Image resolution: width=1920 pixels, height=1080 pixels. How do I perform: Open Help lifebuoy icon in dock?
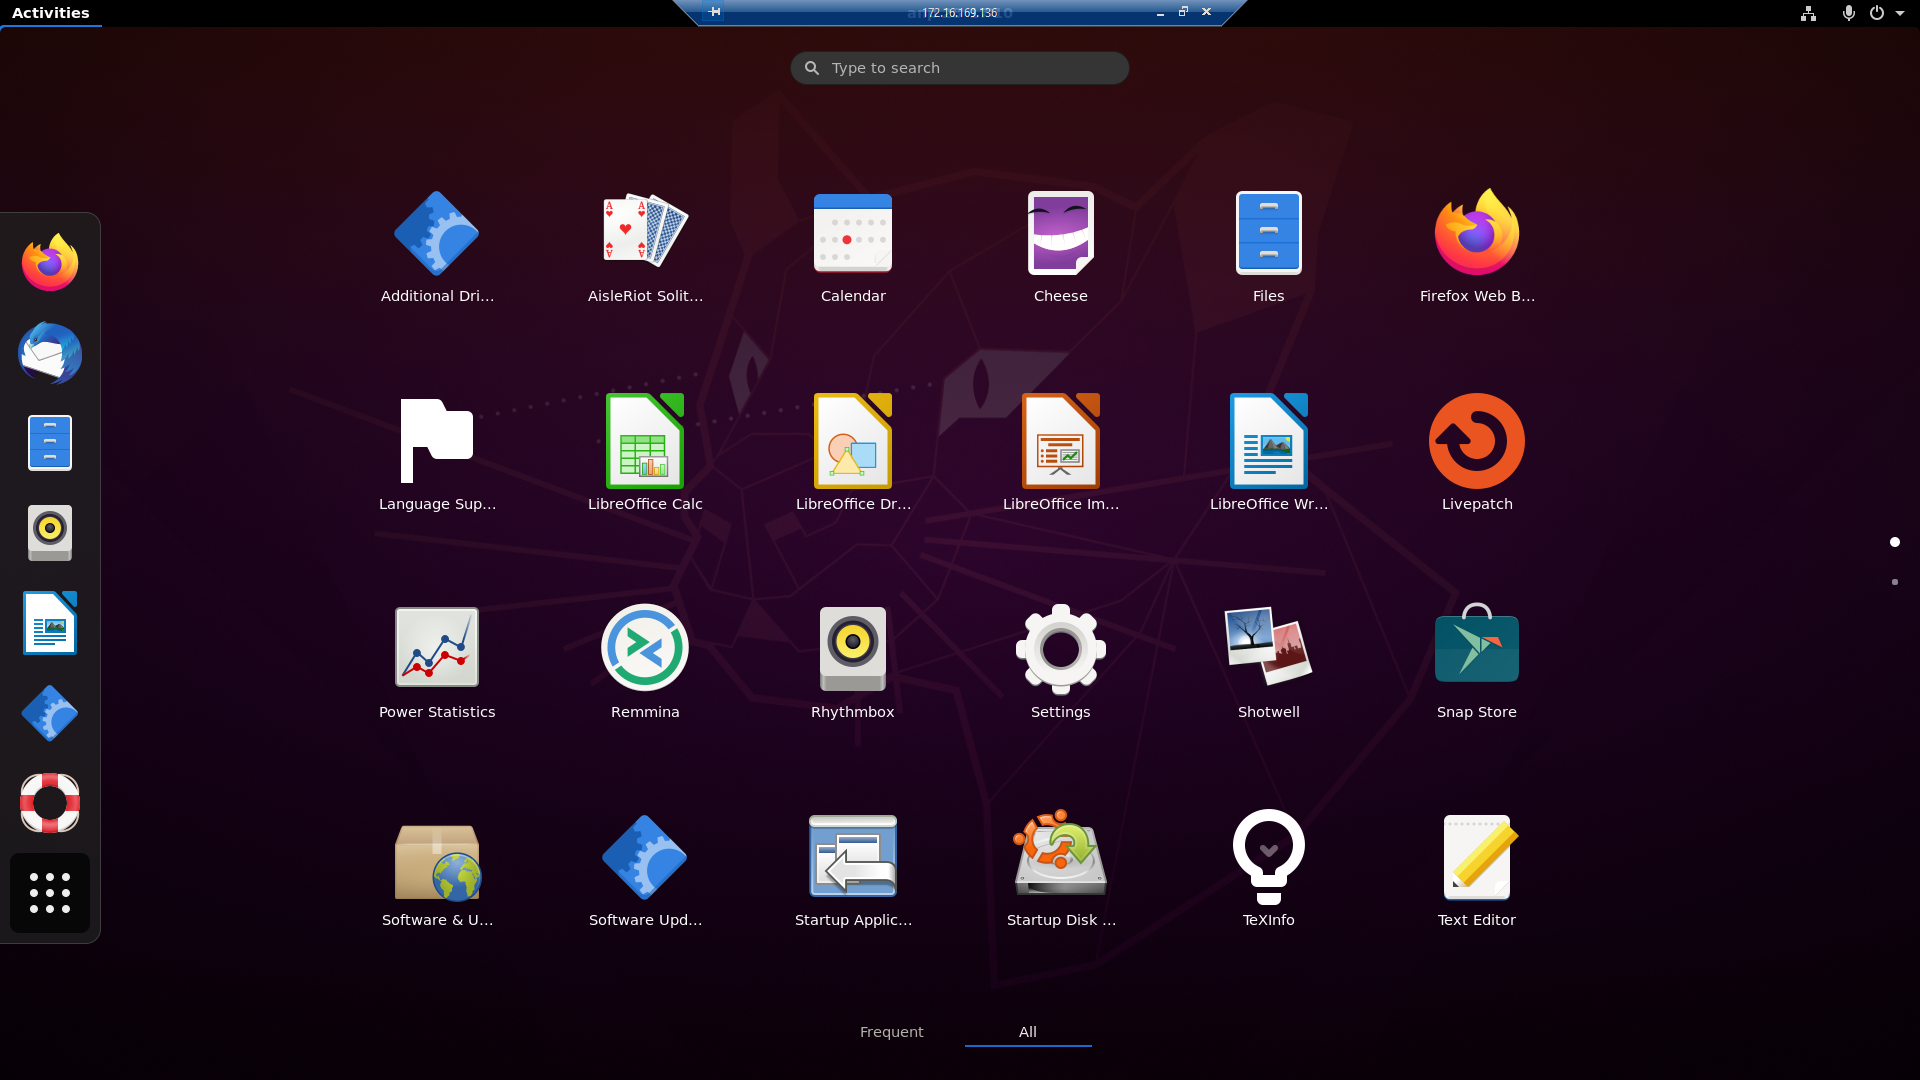coord(50,803)
